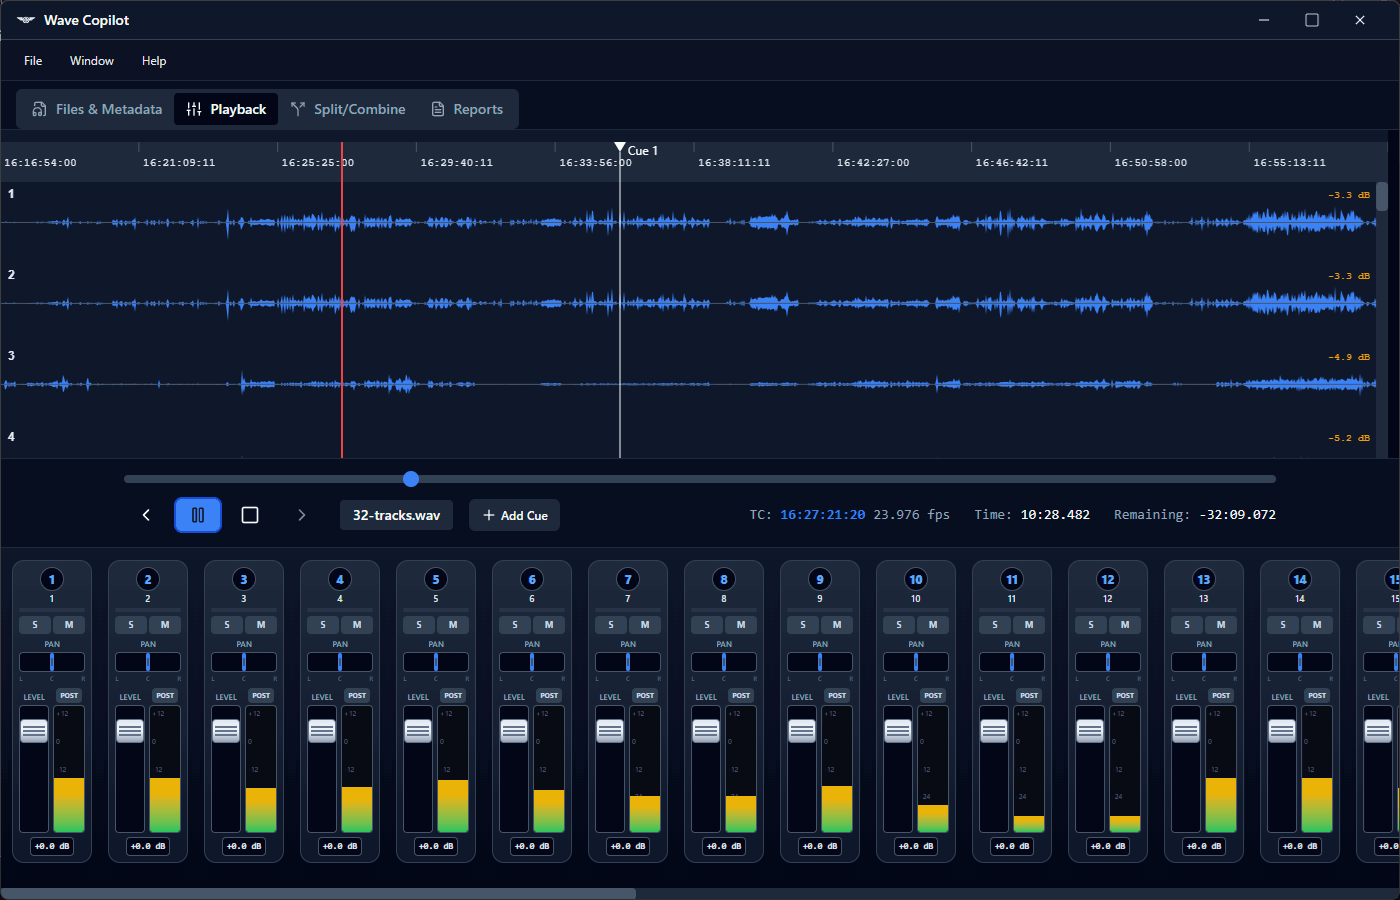
Task: Click the channel 10 number badge
Action: pyautogui.click(x=916, y=579)
